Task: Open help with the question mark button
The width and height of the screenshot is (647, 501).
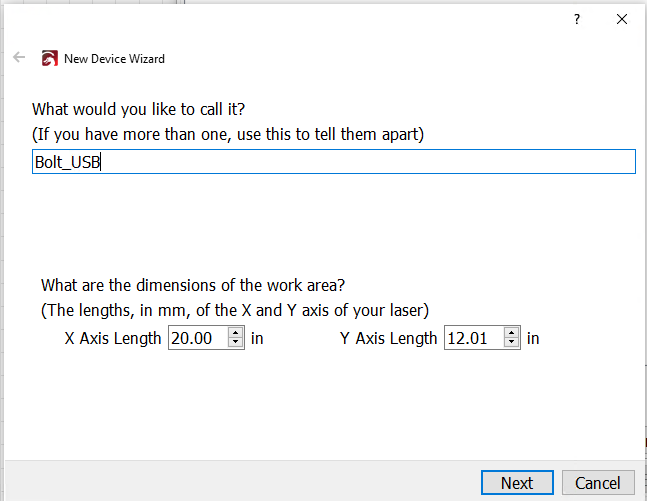Action: pos(577,19)
